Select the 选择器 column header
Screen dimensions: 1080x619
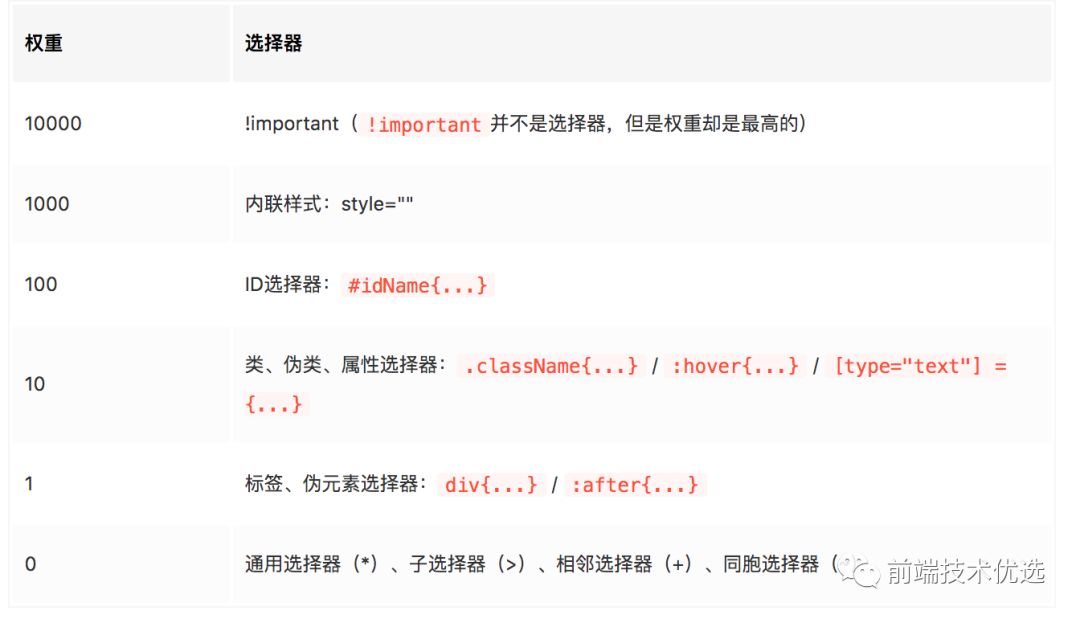(273, 44)
